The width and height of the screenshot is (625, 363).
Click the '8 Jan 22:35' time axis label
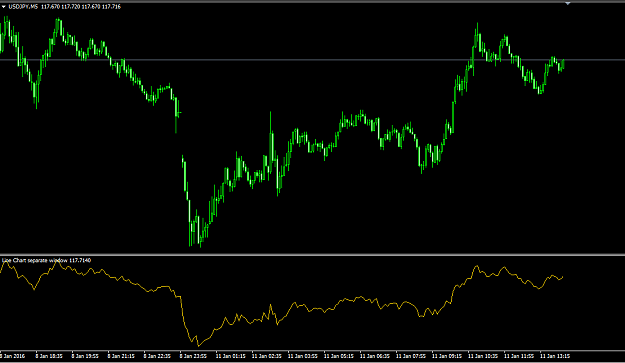coord(157,356)
